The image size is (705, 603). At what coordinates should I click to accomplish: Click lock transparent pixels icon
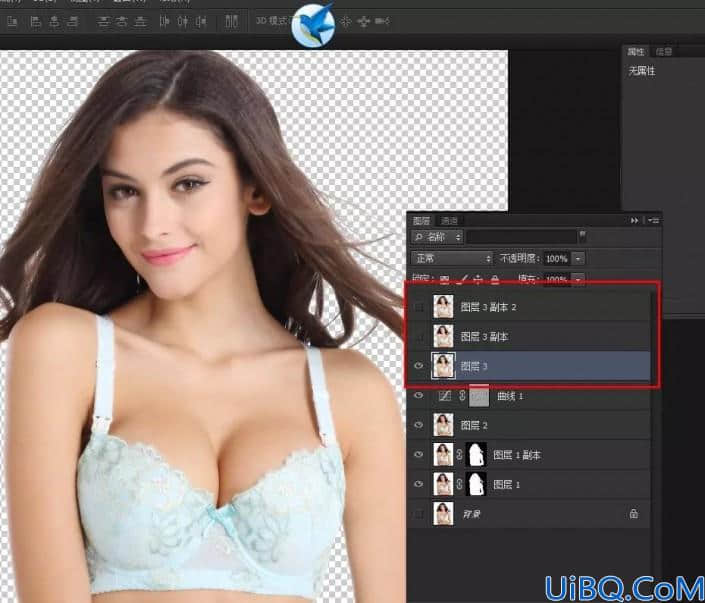(444, 280)
